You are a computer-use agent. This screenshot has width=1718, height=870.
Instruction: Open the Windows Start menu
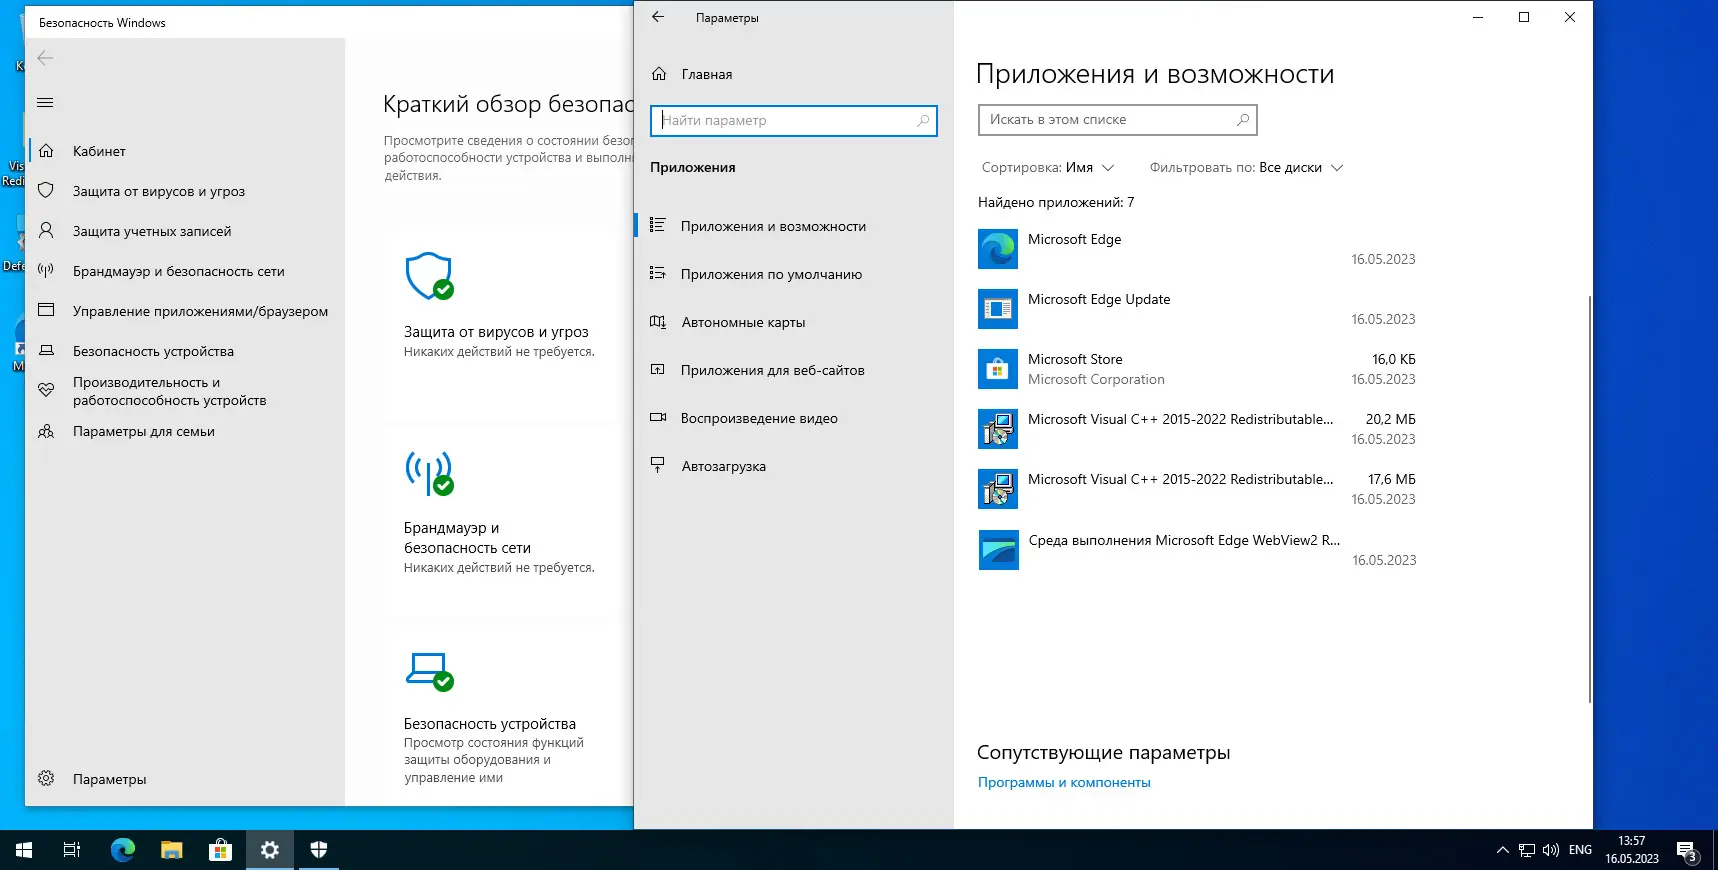point(24,850)
